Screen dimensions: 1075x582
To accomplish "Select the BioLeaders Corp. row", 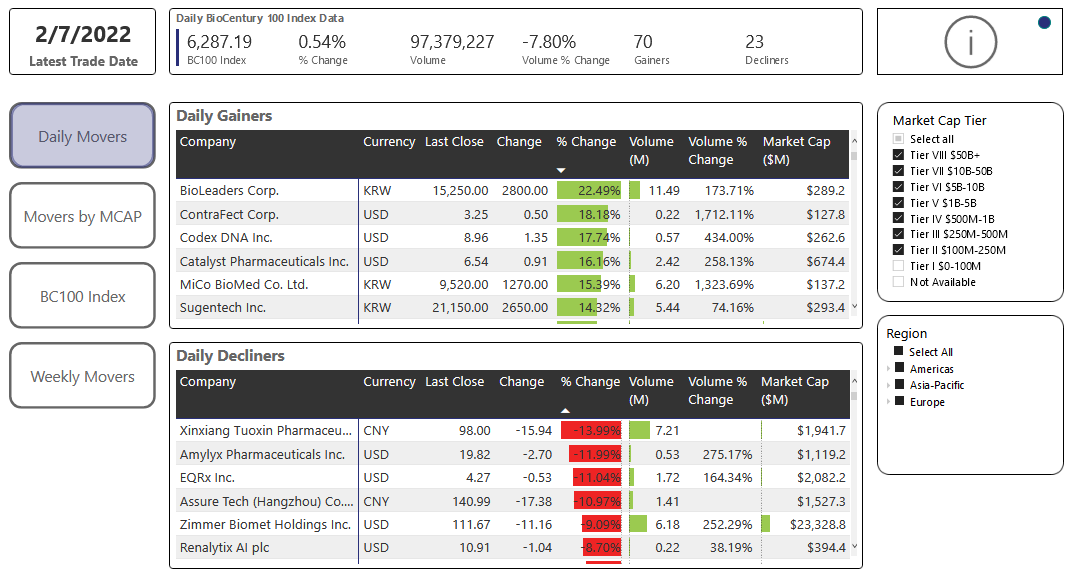I will 512,191.
